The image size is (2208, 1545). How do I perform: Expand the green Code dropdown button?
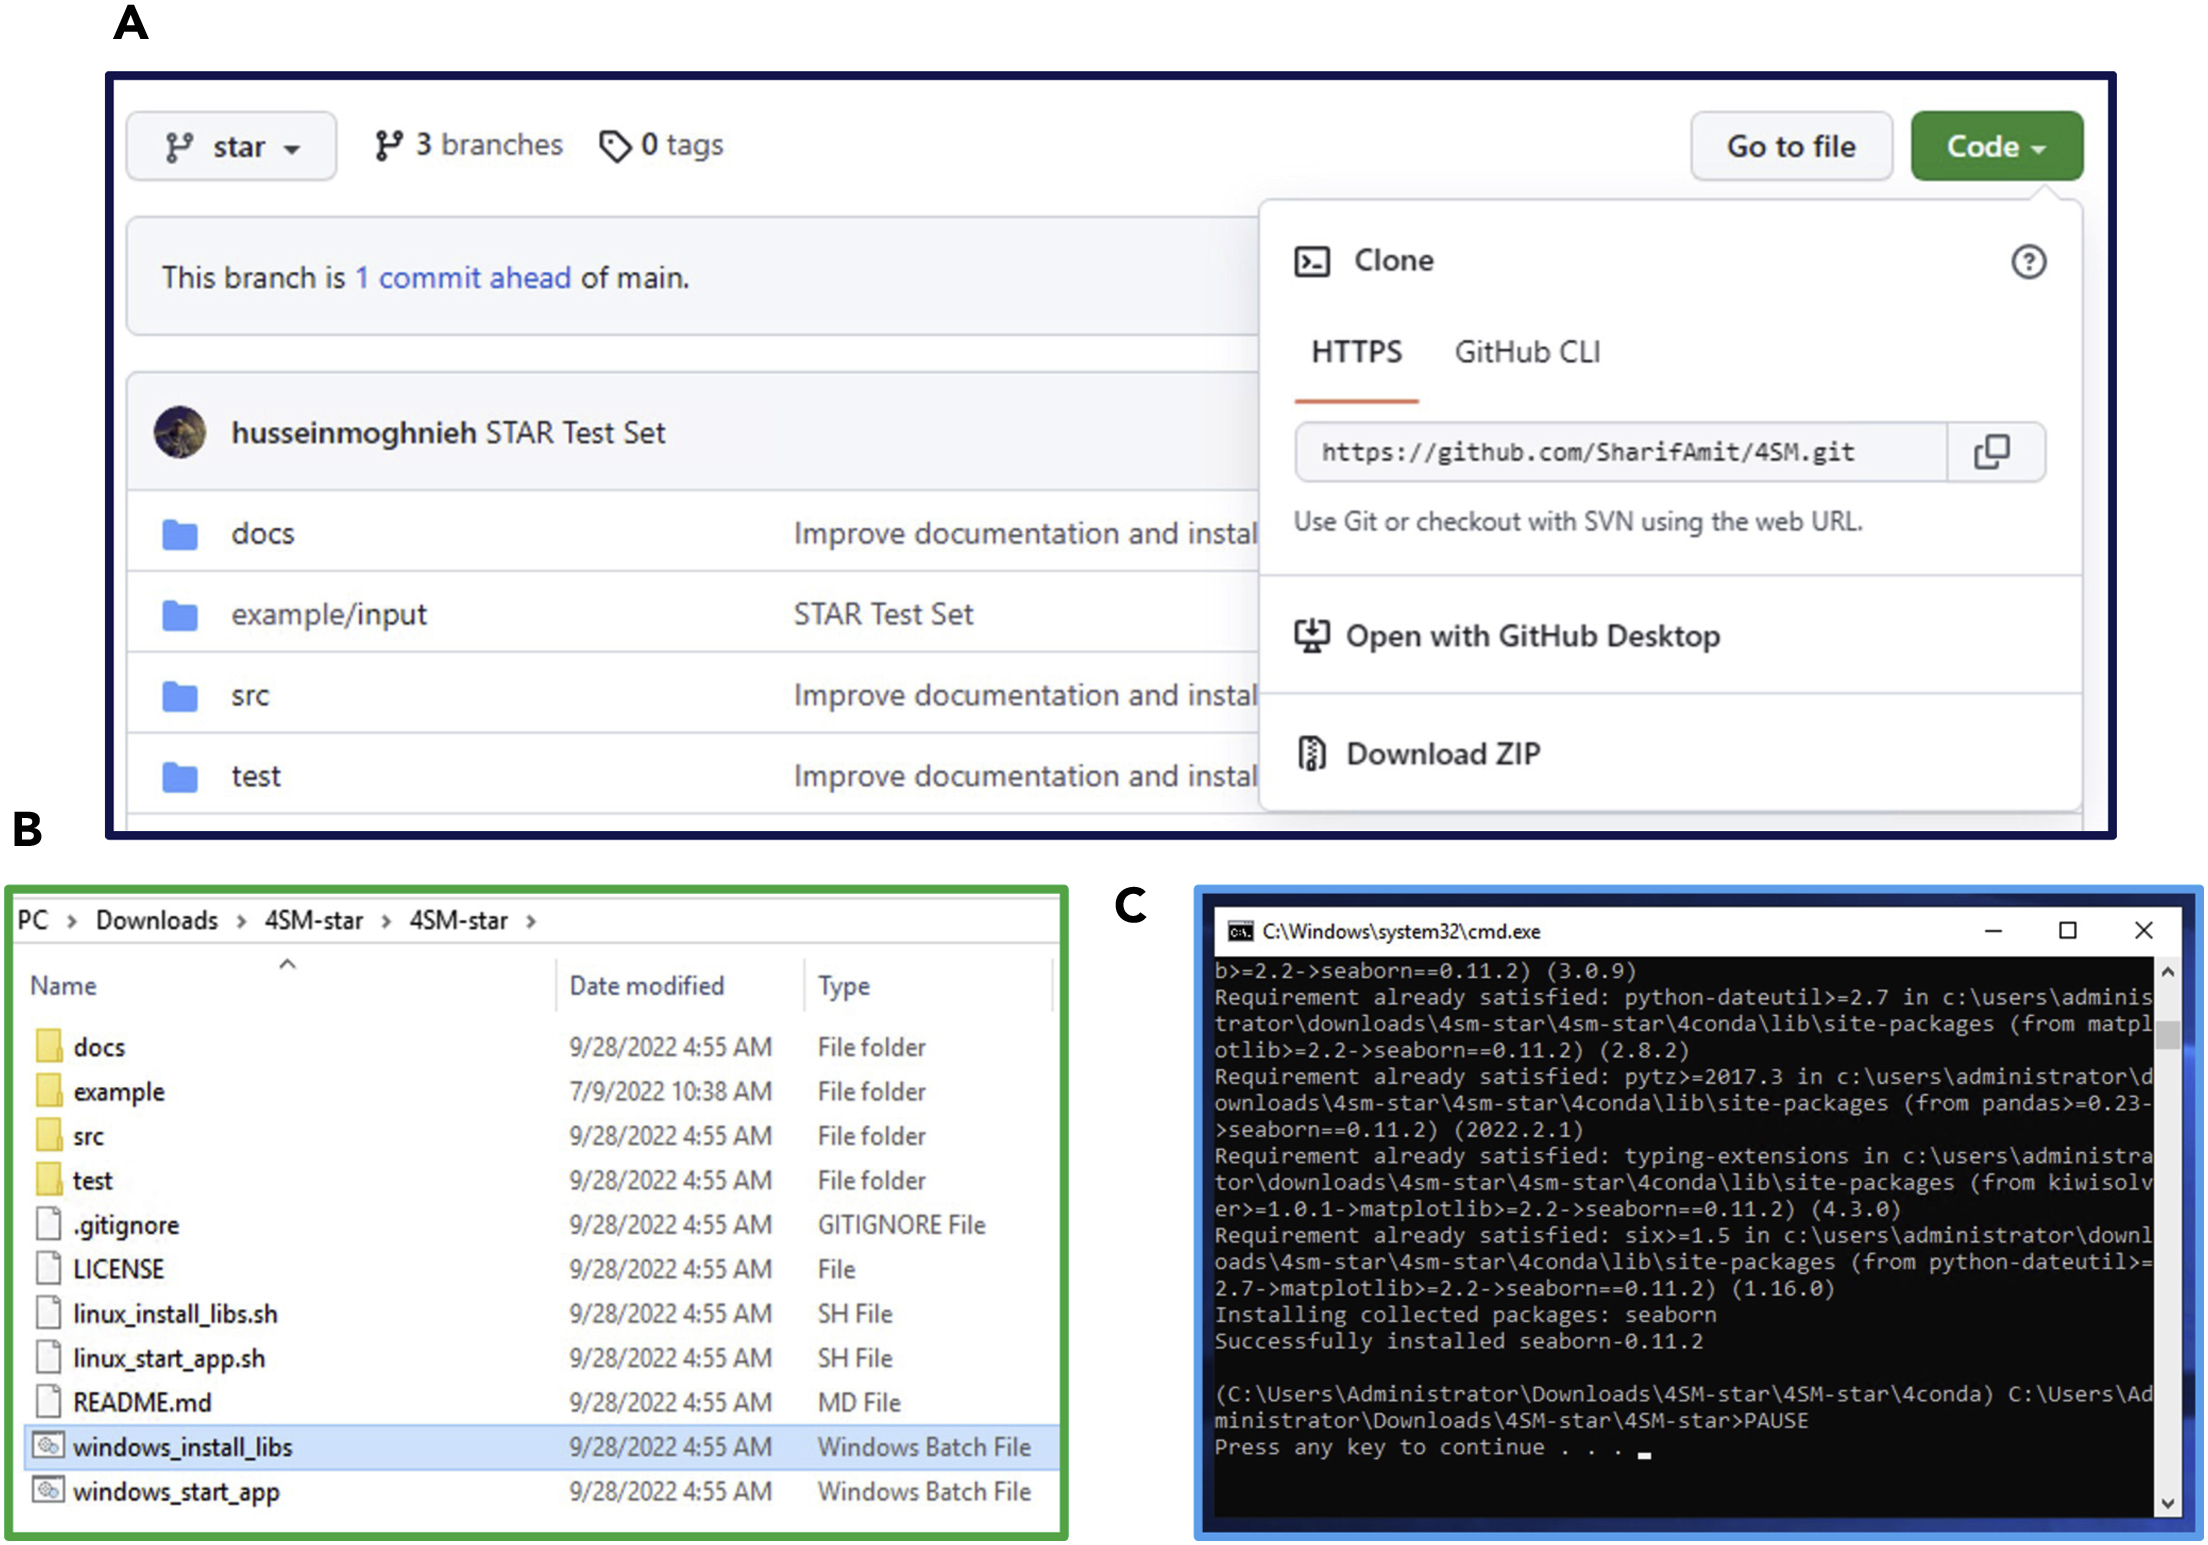tap(1996, 147)
